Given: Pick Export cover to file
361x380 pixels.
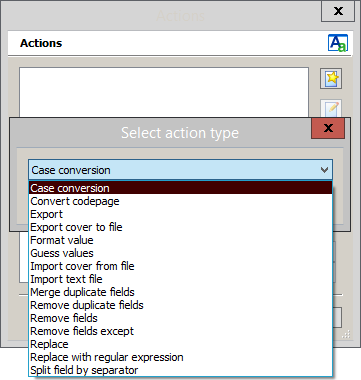Looking at the screenshot, I should pyautogui.click(x=180, y=227).
